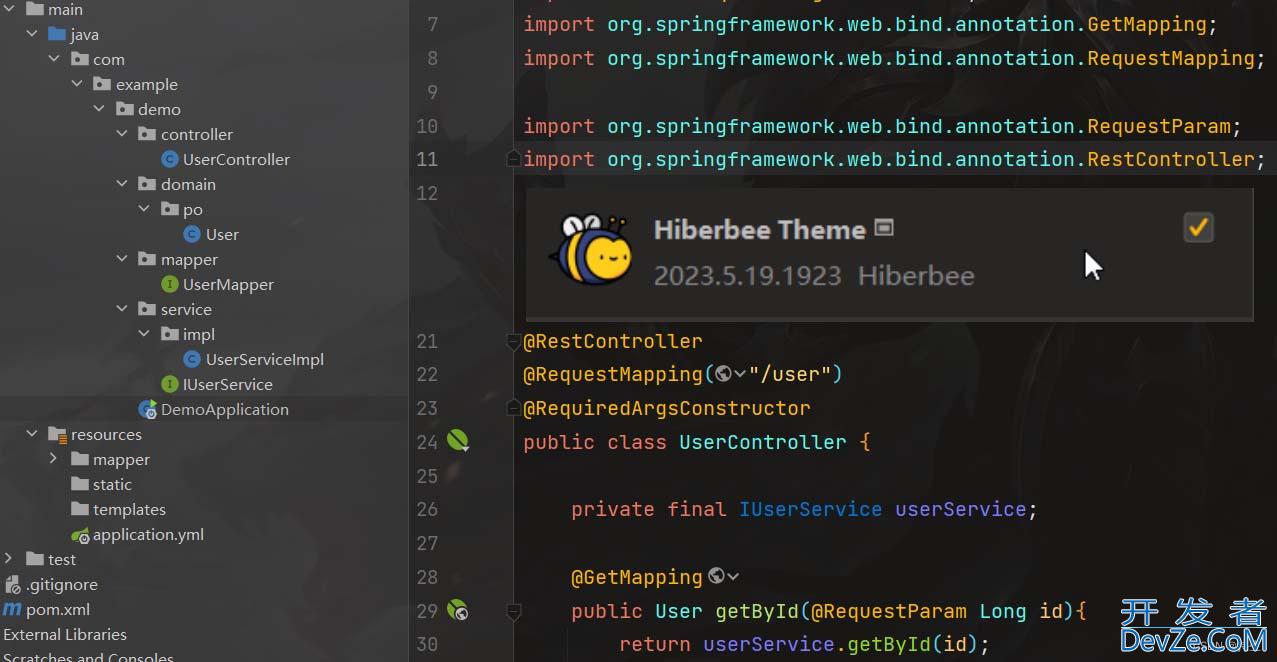Collapse the example package
The image size is (1277, 662).
coord(77,84)
